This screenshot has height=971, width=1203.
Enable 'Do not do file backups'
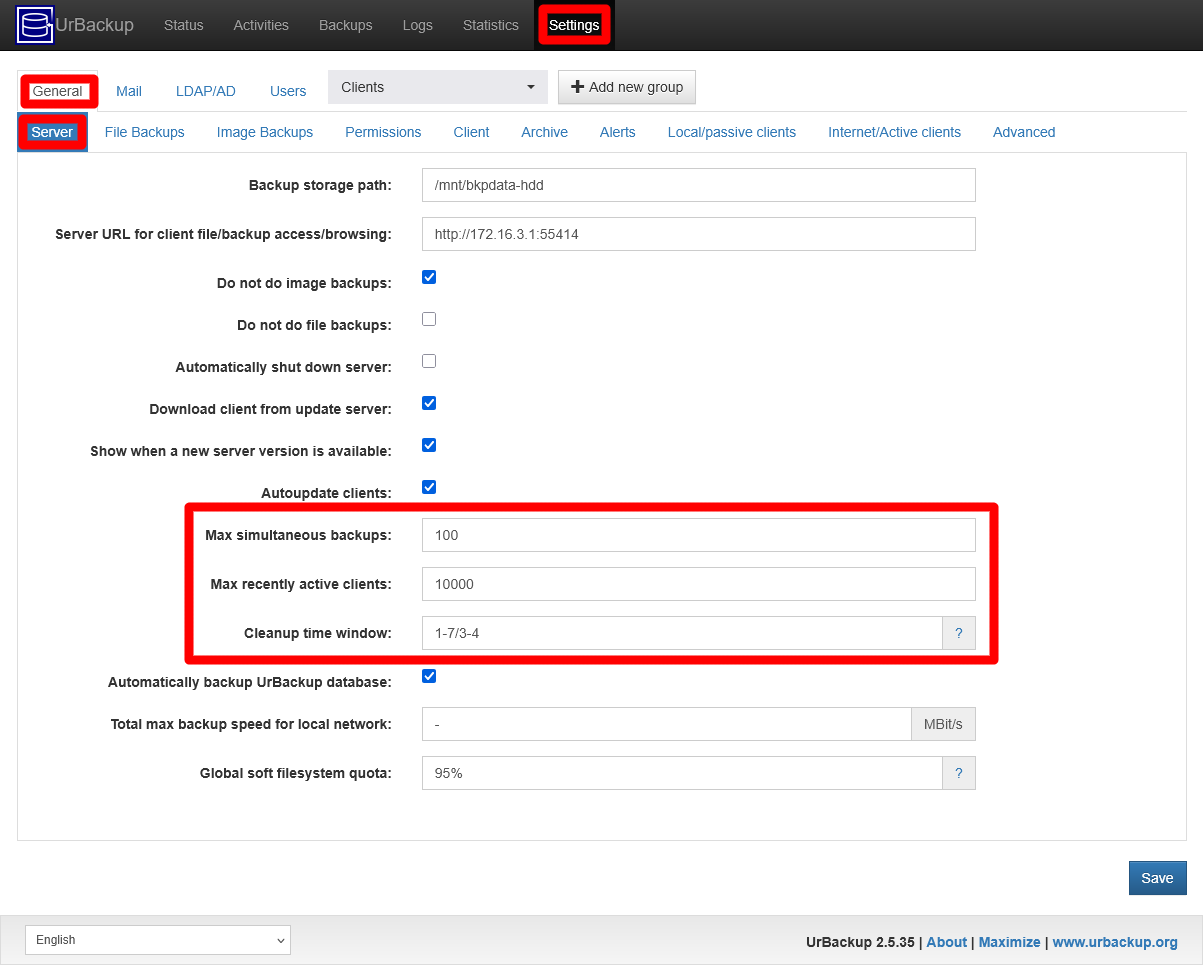[x=428, y=319]
